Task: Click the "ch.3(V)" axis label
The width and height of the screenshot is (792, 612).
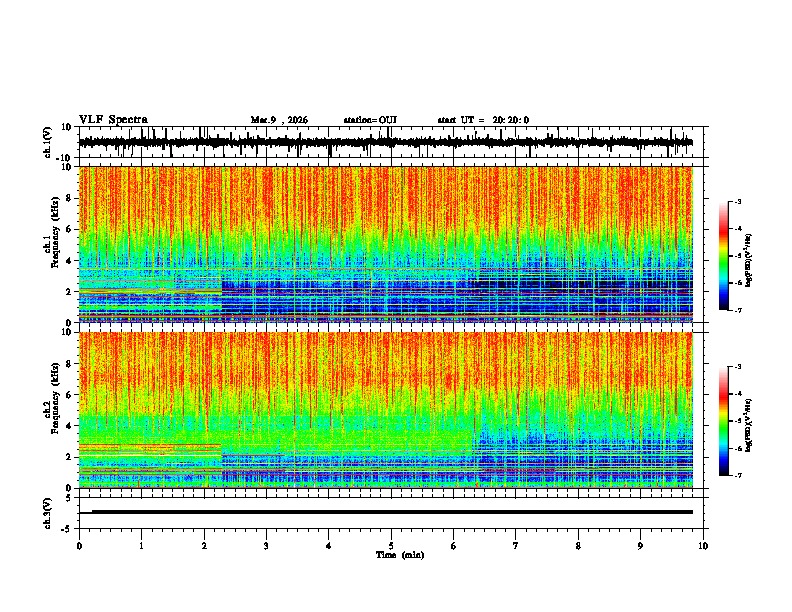Action: (48, 514)
